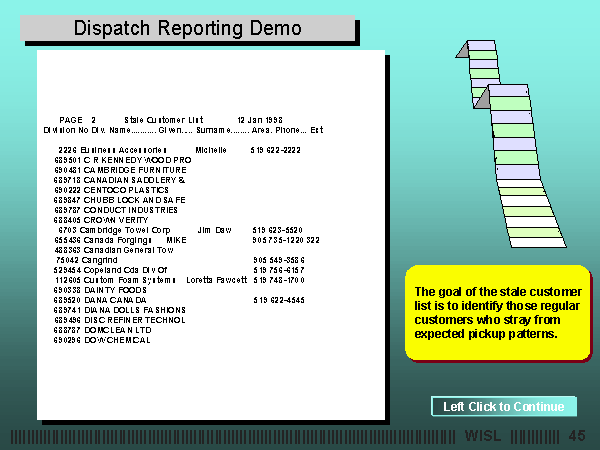The width and height of the screenshot is (600, 450).
Task: Click the slide number 45
Action: coord(576,436)
